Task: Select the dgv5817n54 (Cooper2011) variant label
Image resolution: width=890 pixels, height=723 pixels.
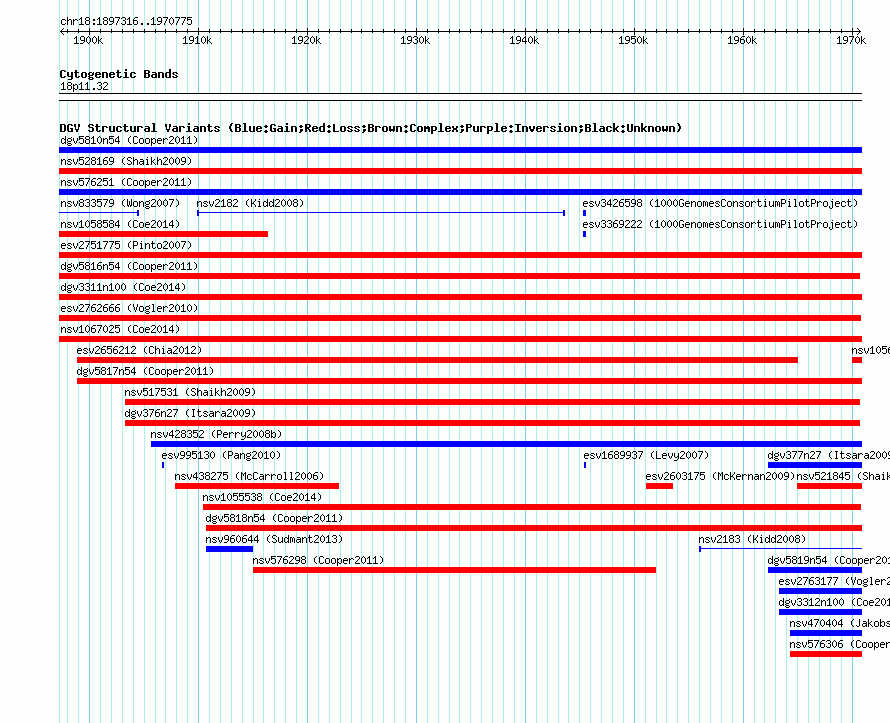Action: pos(145,371)
